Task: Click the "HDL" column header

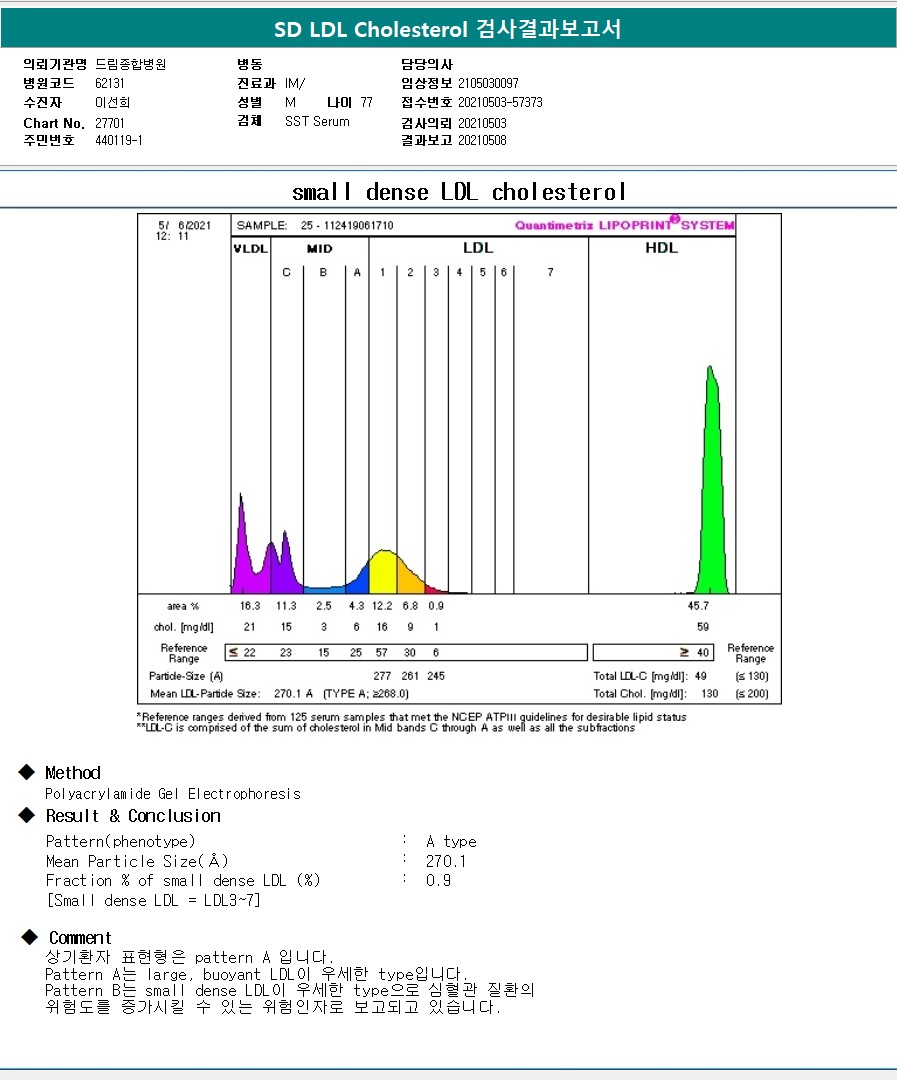Action: coord(661,248)
